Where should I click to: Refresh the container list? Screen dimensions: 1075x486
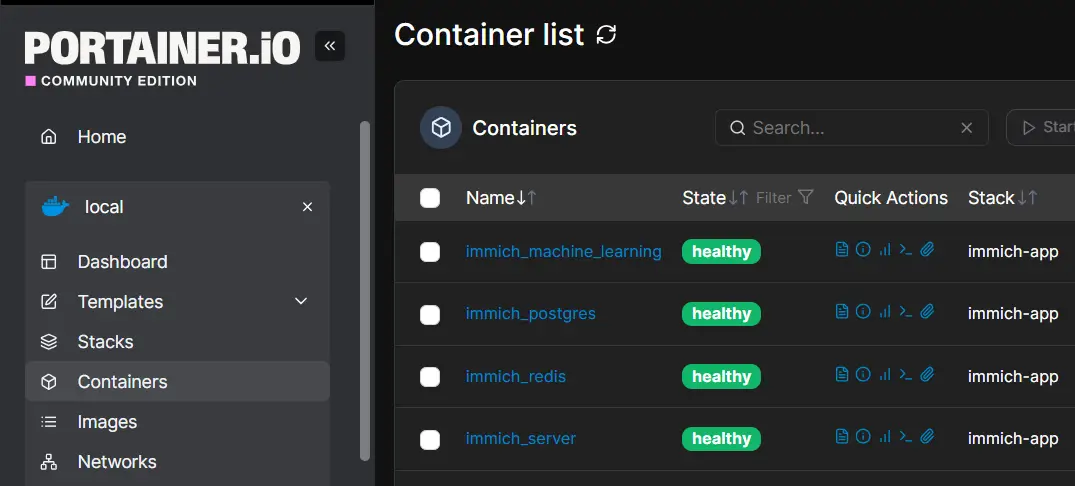(x=606, y=35)
